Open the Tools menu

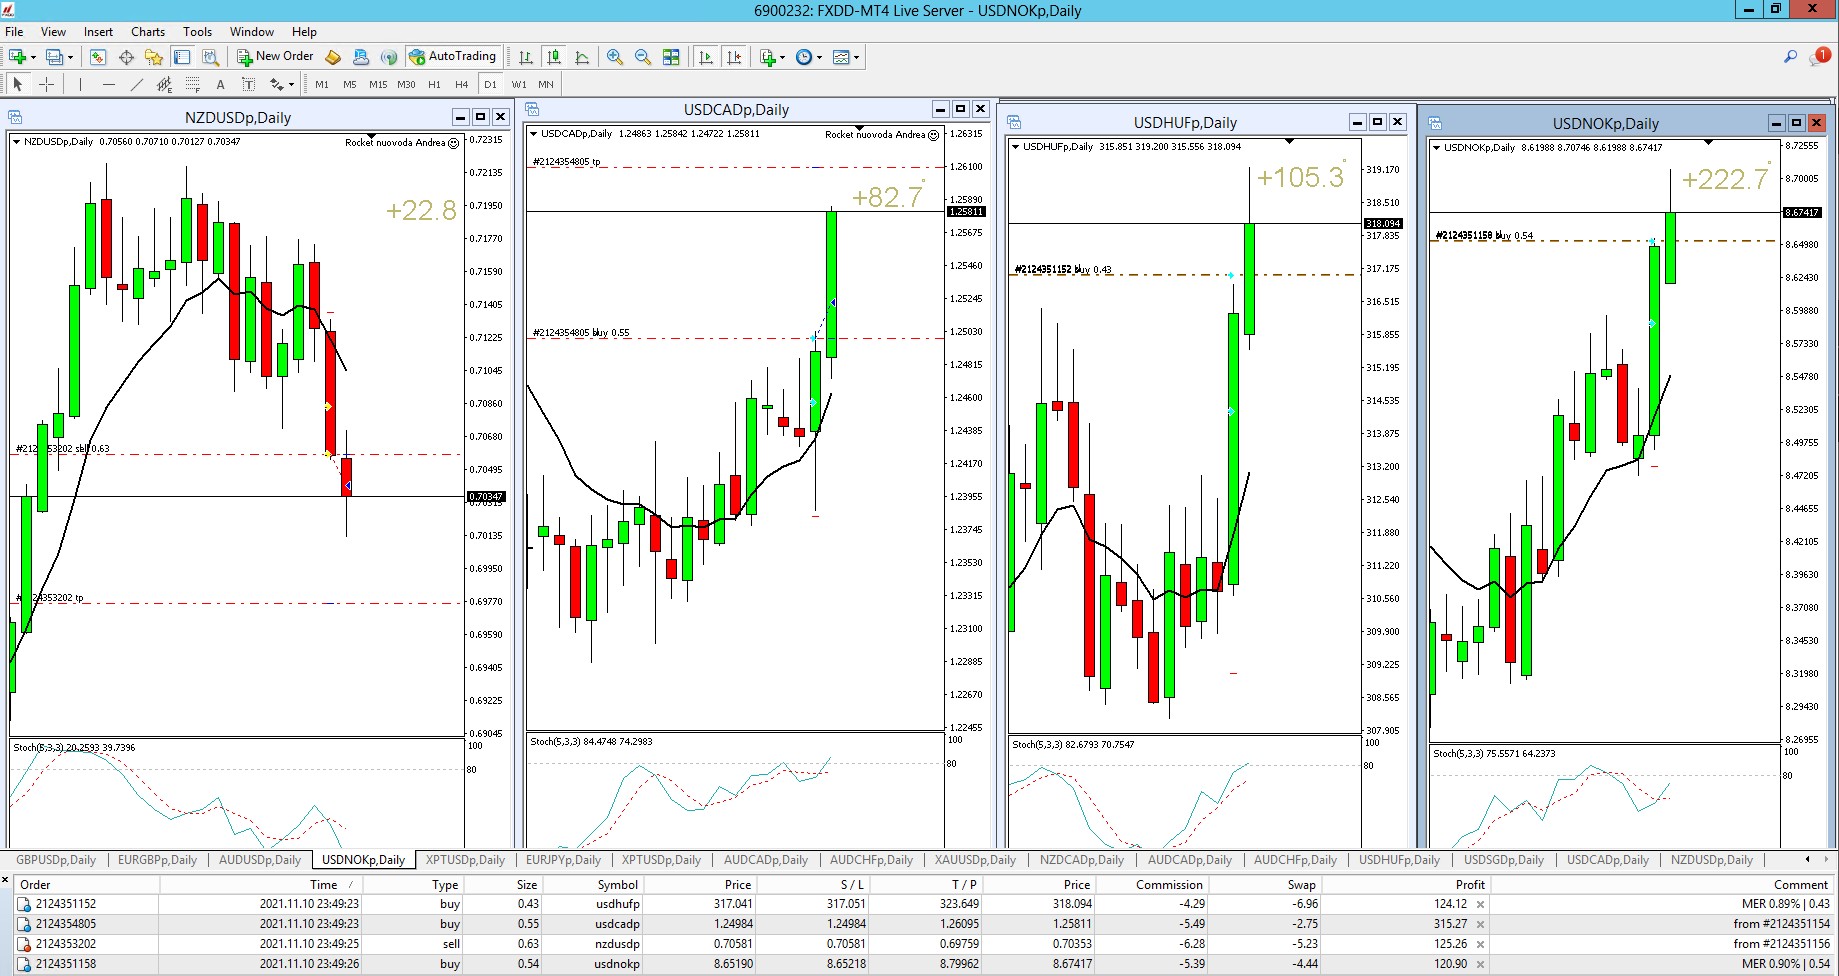pyautogui.click(x=197, y=32)
